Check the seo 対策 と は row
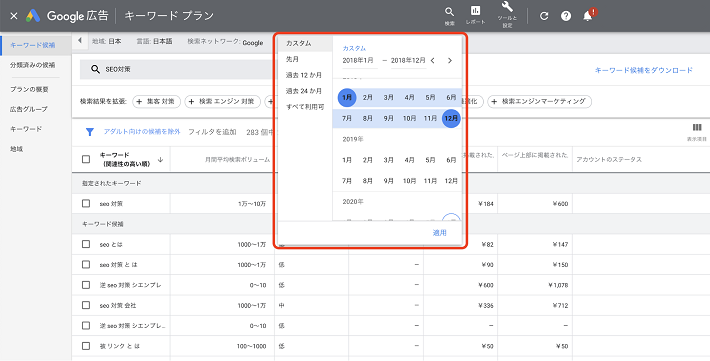710x361 pixels. coord(86,265)
